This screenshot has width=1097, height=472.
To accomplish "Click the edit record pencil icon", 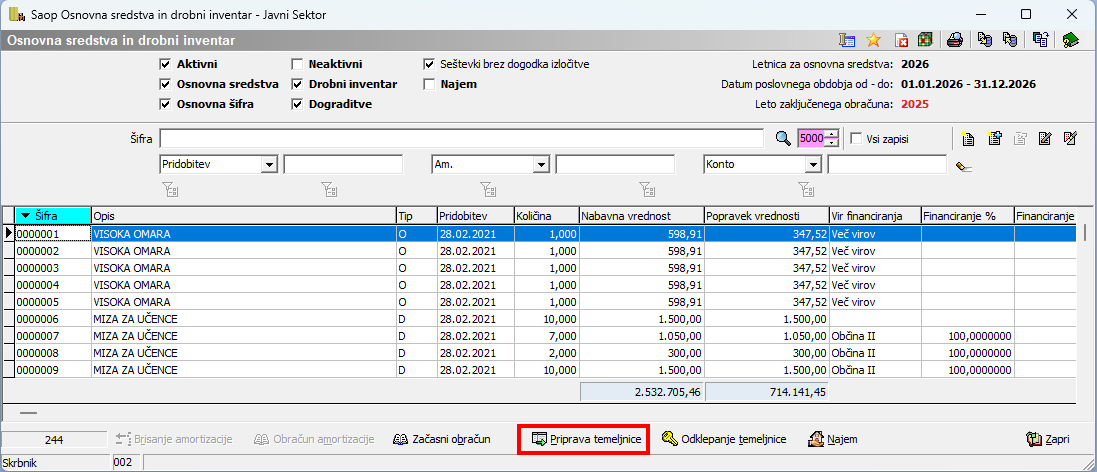I will click(1045, 138).
